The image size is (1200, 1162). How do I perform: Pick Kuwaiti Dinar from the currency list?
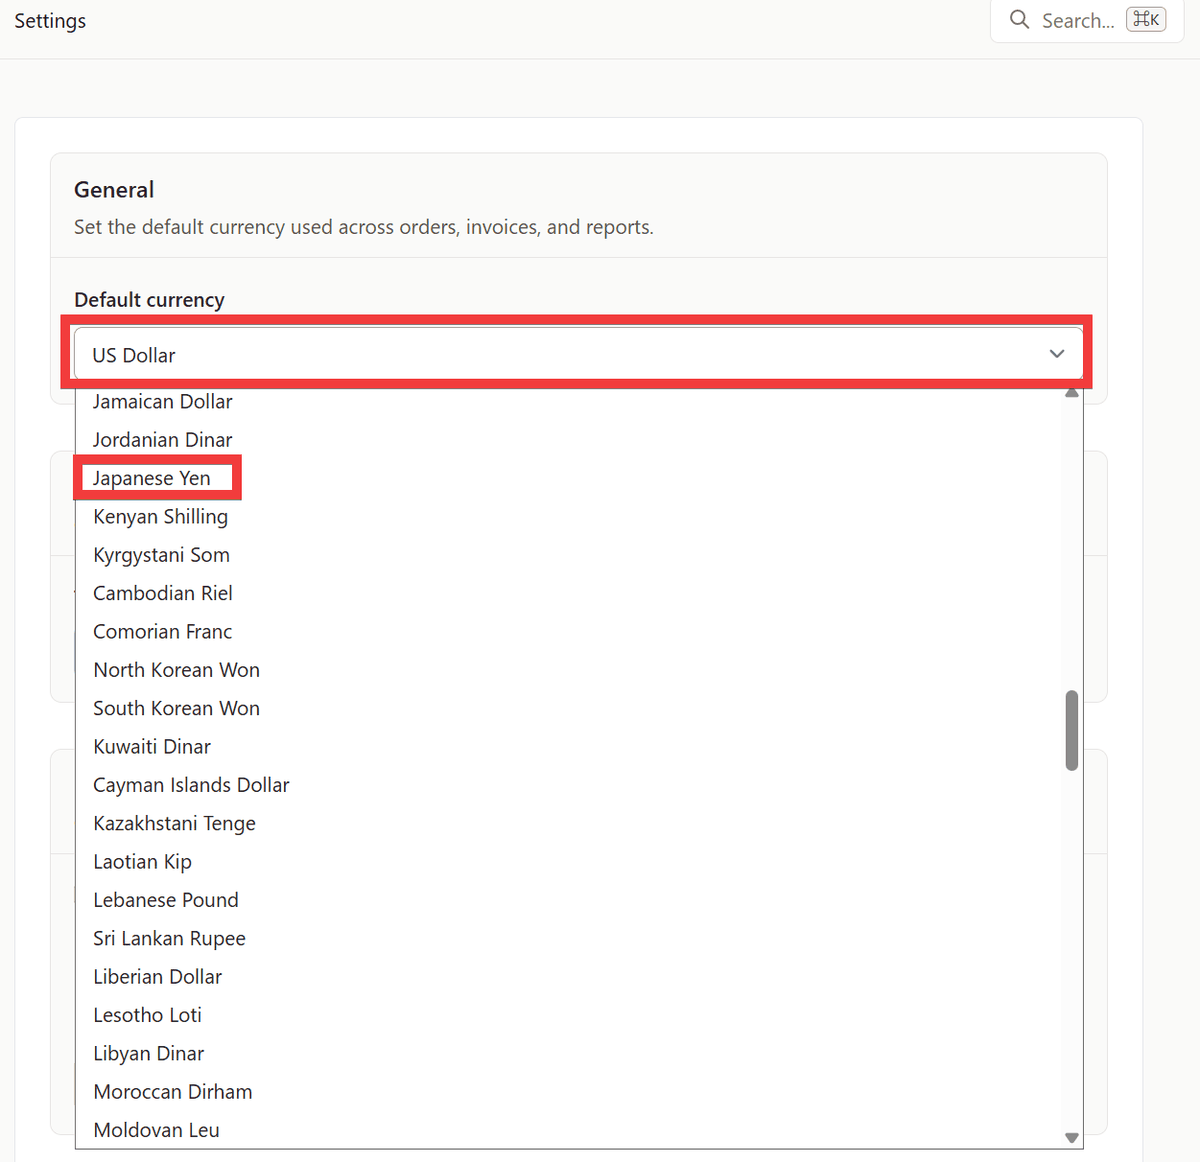tap(152, 747)
